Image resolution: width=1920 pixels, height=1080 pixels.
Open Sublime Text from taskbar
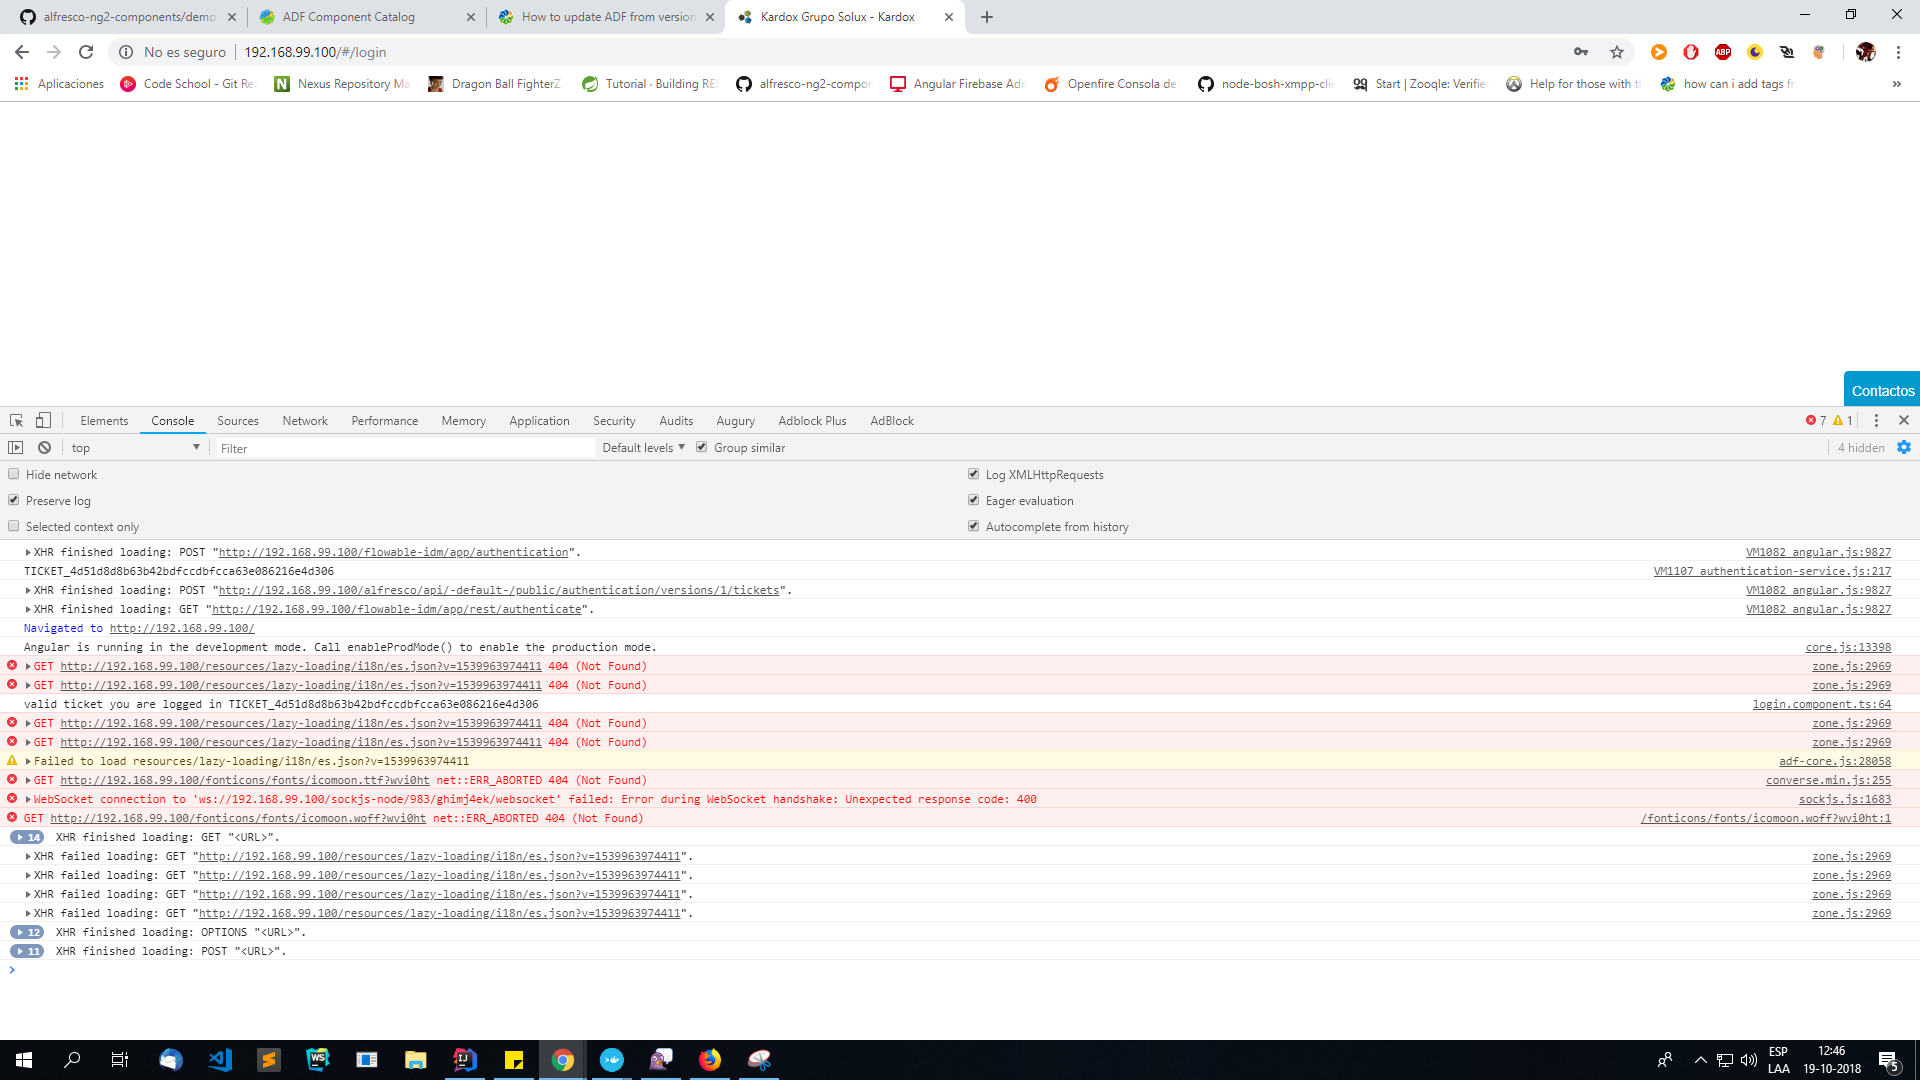269,1060
